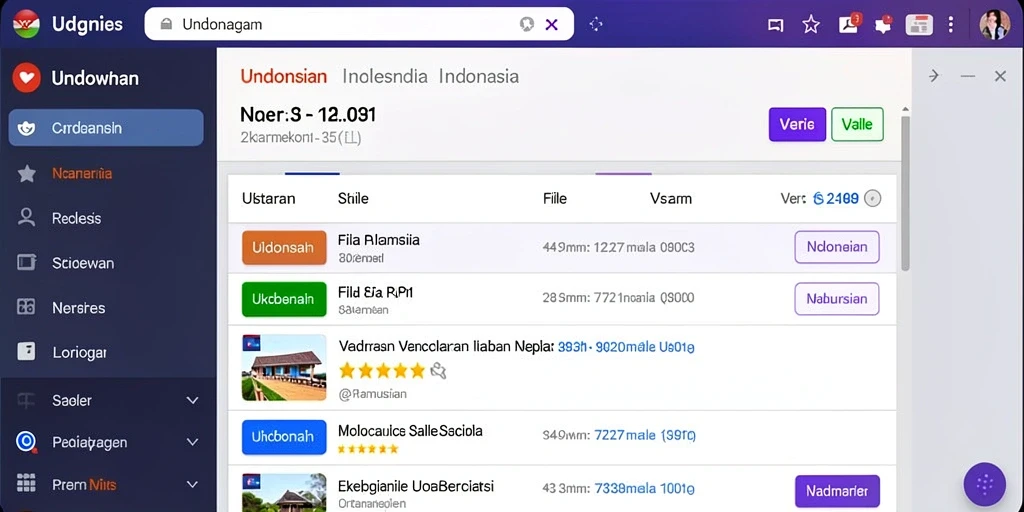The width and height of the screenshot is (1024, 512).
Task: Click the lock icon in the address bar
Action: [x=166, y=24]
